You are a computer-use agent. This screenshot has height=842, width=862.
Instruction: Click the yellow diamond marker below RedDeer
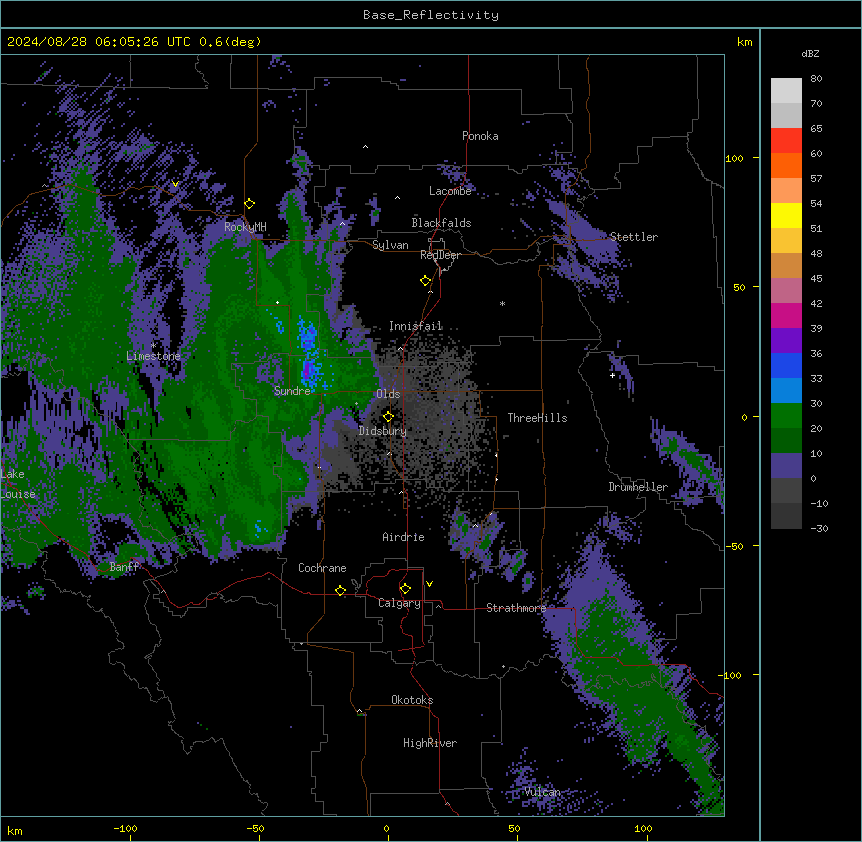[425, 281]
